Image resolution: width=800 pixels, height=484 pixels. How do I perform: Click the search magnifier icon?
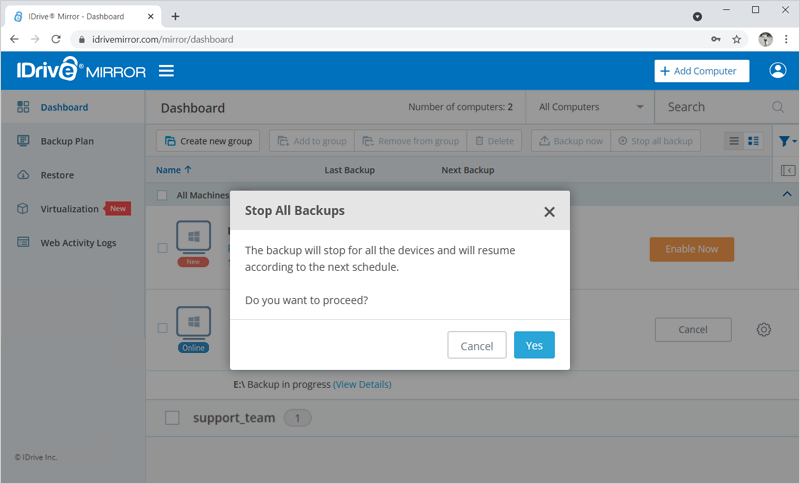pos(778,107)
